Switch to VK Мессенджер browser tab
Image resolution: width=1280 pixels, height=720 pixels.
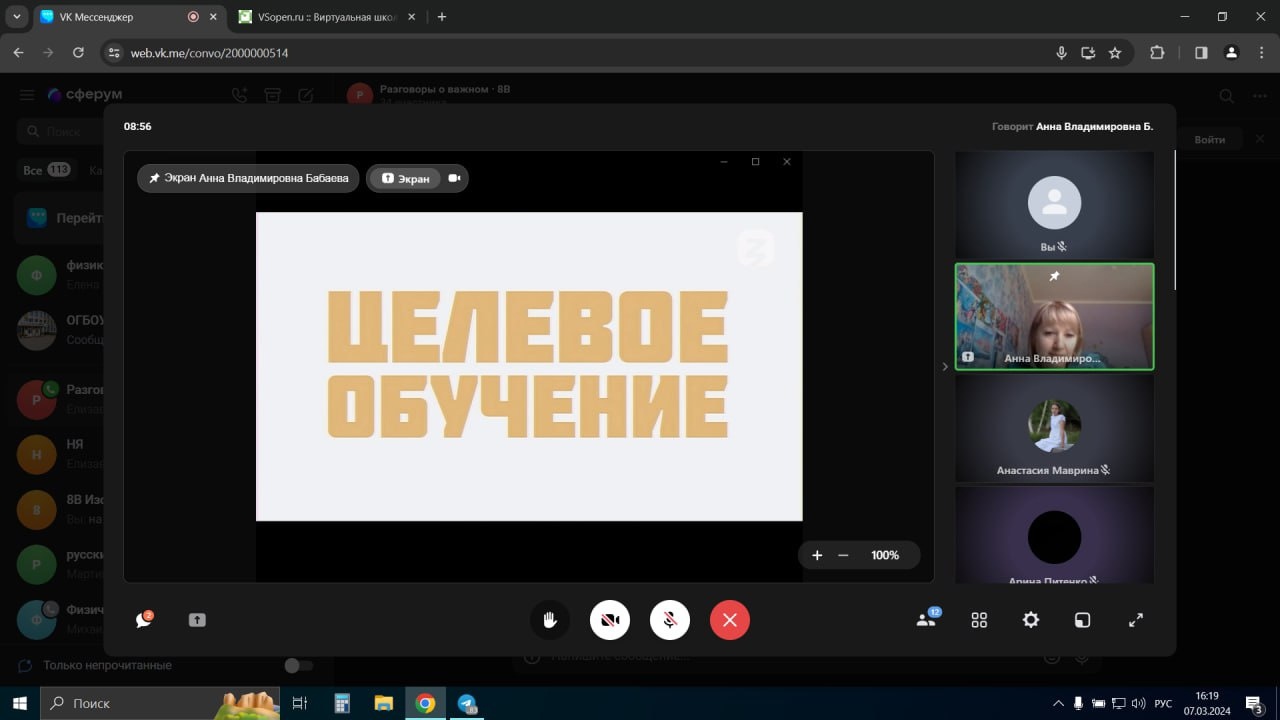click(x=110, y=17)
